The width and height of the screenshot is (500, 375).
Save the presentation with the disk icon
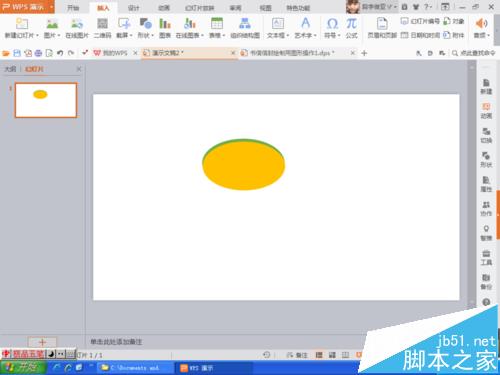17,53
